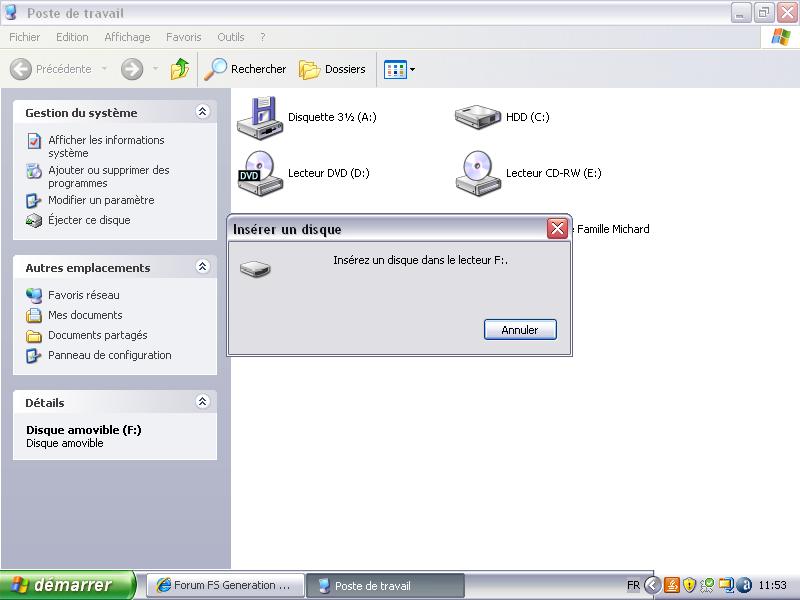Click the 11:53 system clock
800x600 pixels.
point(772,585)
